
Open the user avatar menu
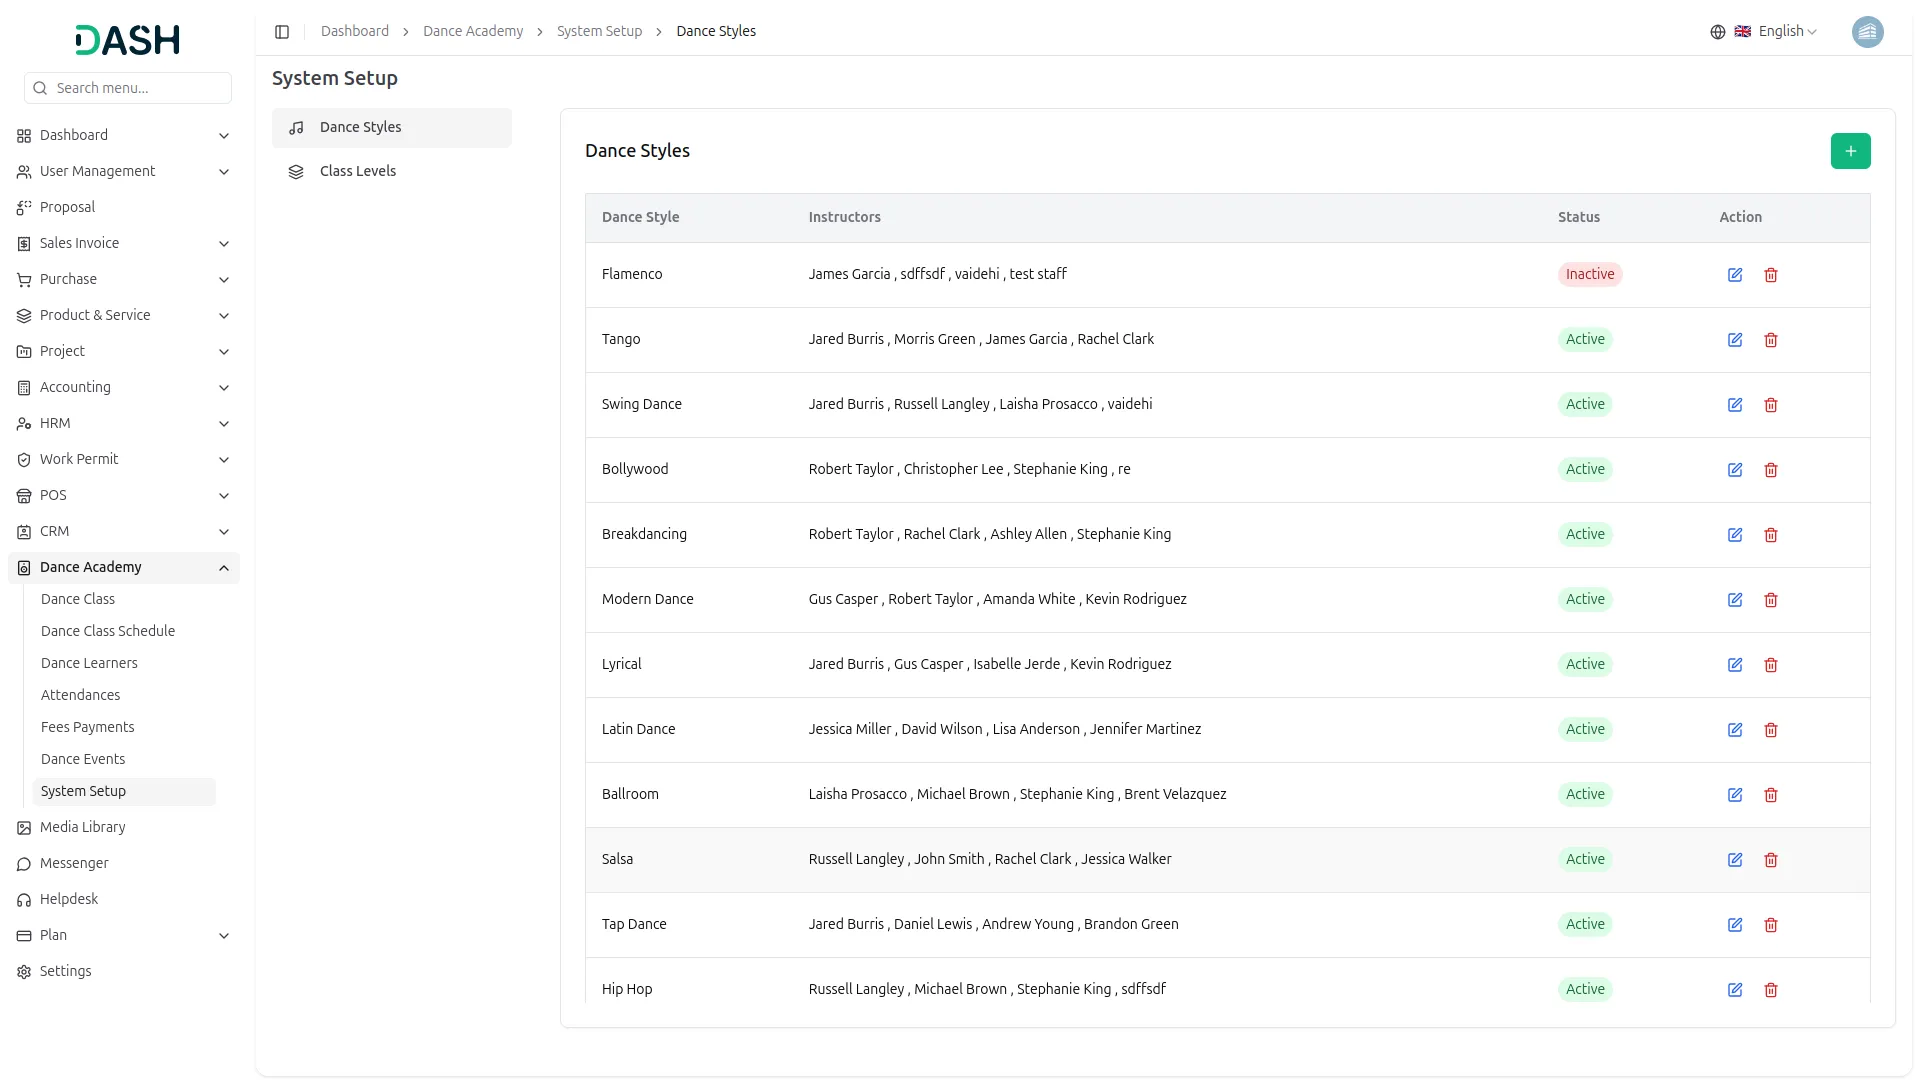[1867, 32]
